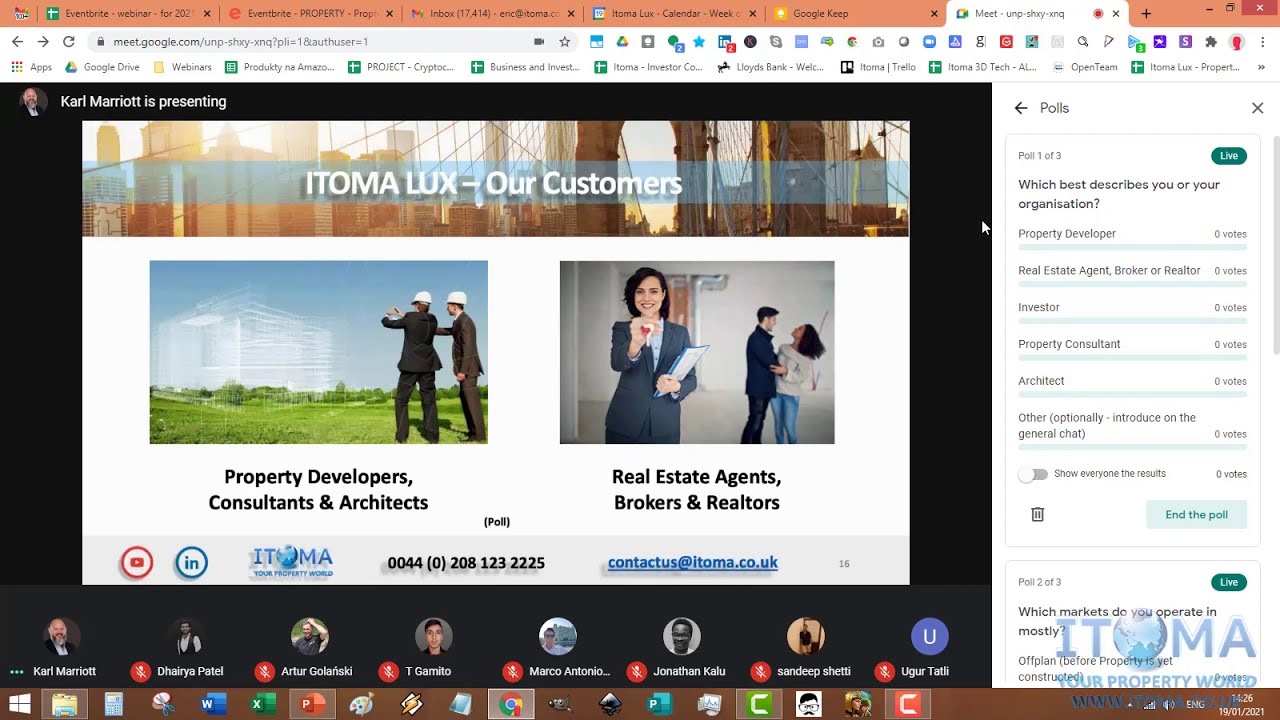Open the OpenTeam bookmark
Viewport: 1280px width, 720px height.
pyautogui.click(x=1085, y=67)
